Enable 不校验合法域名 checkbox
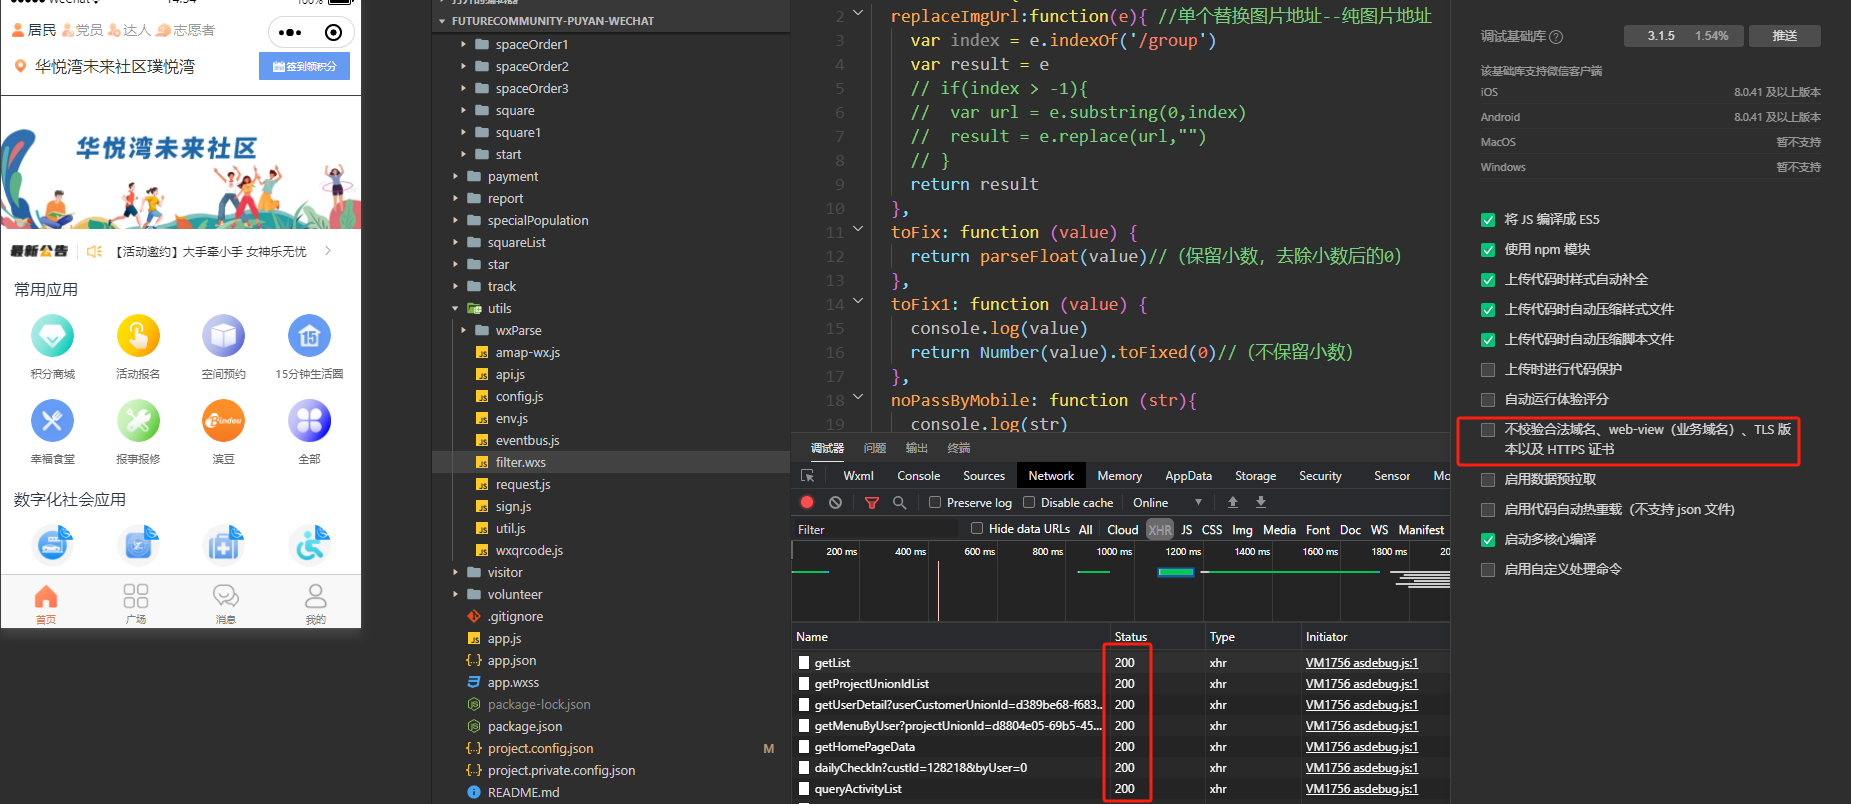The image size is (1851, 804). [x=1488, y=430]
